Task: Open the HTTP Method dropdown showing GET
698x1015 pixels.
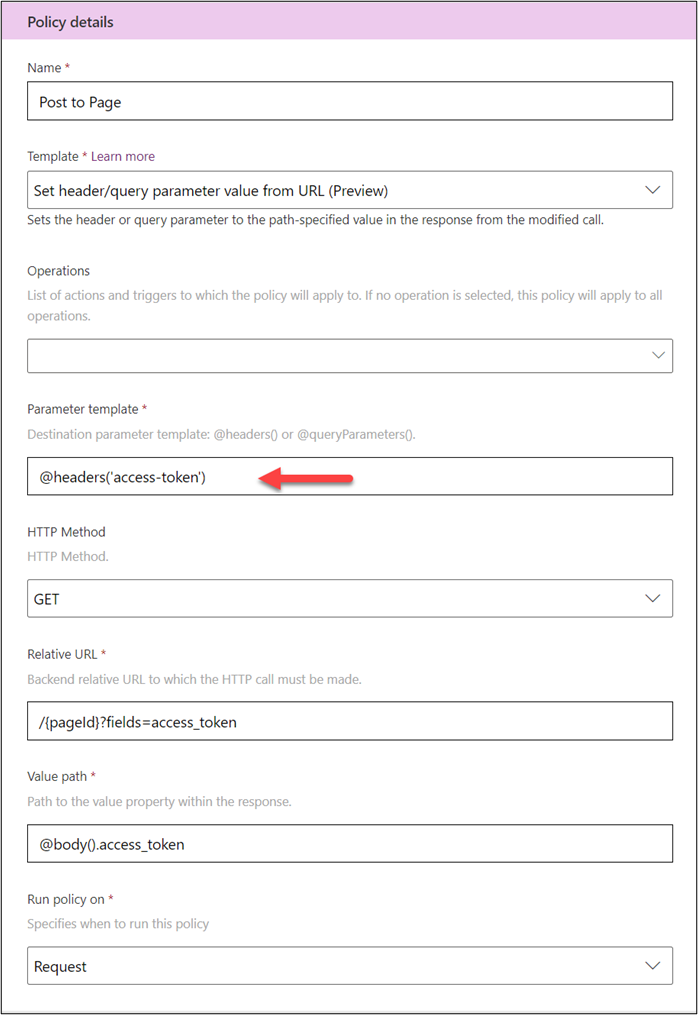Action: pyautogui.click(x=350, y=597)
